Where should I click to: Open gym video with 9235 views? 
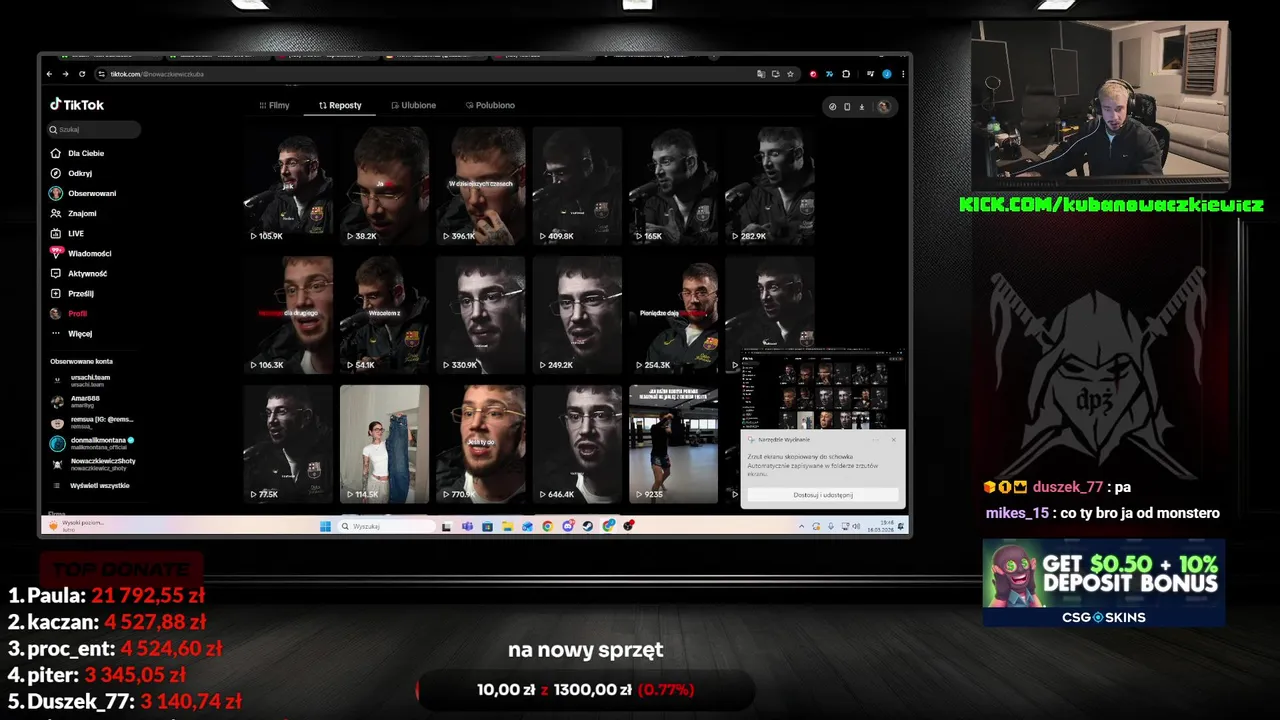pyautogui.click(x=673, y=443)
